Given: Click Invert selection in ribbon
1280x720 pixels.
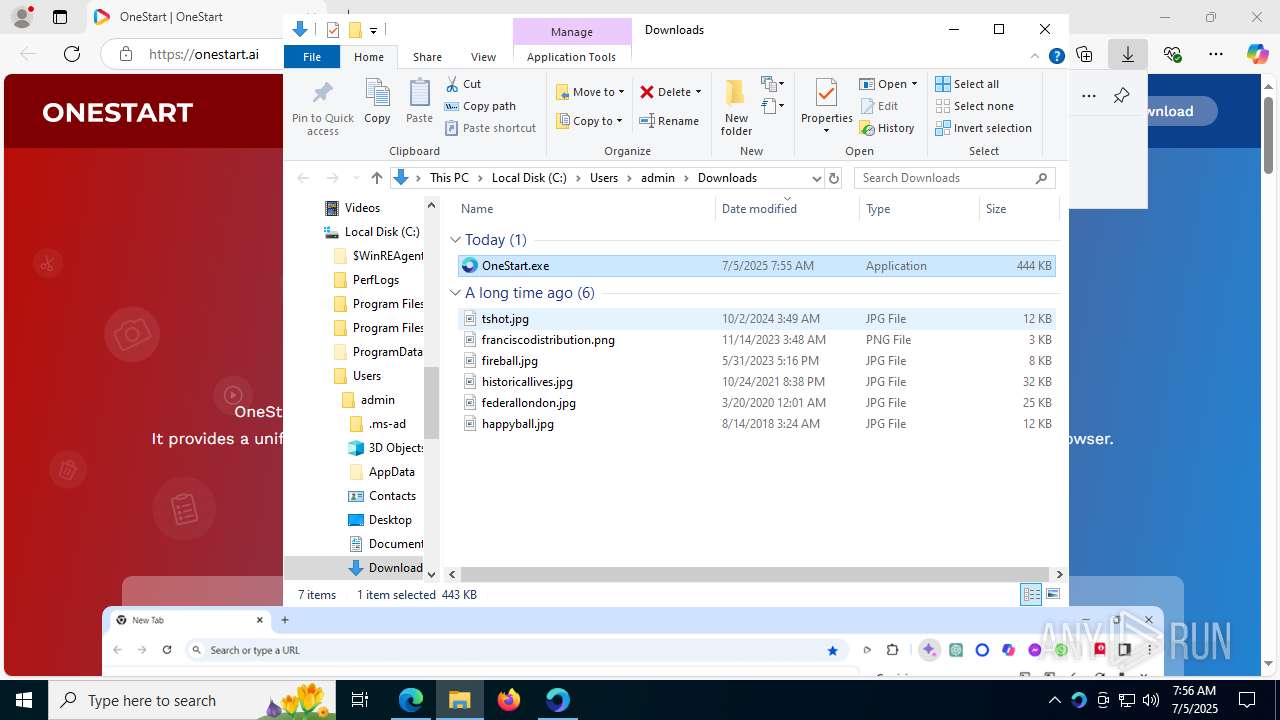Looking at the screenshot, I should [983, 128].
